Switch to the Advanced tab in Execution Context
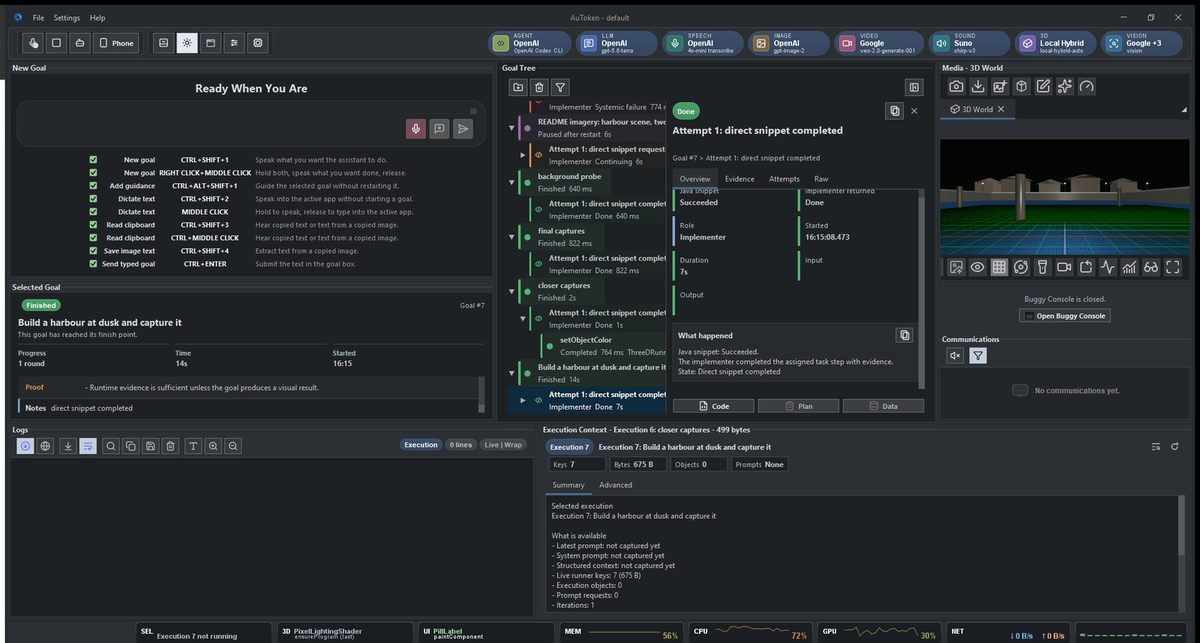Viewport: 1200px width, 643px height. tap(615, 485)
